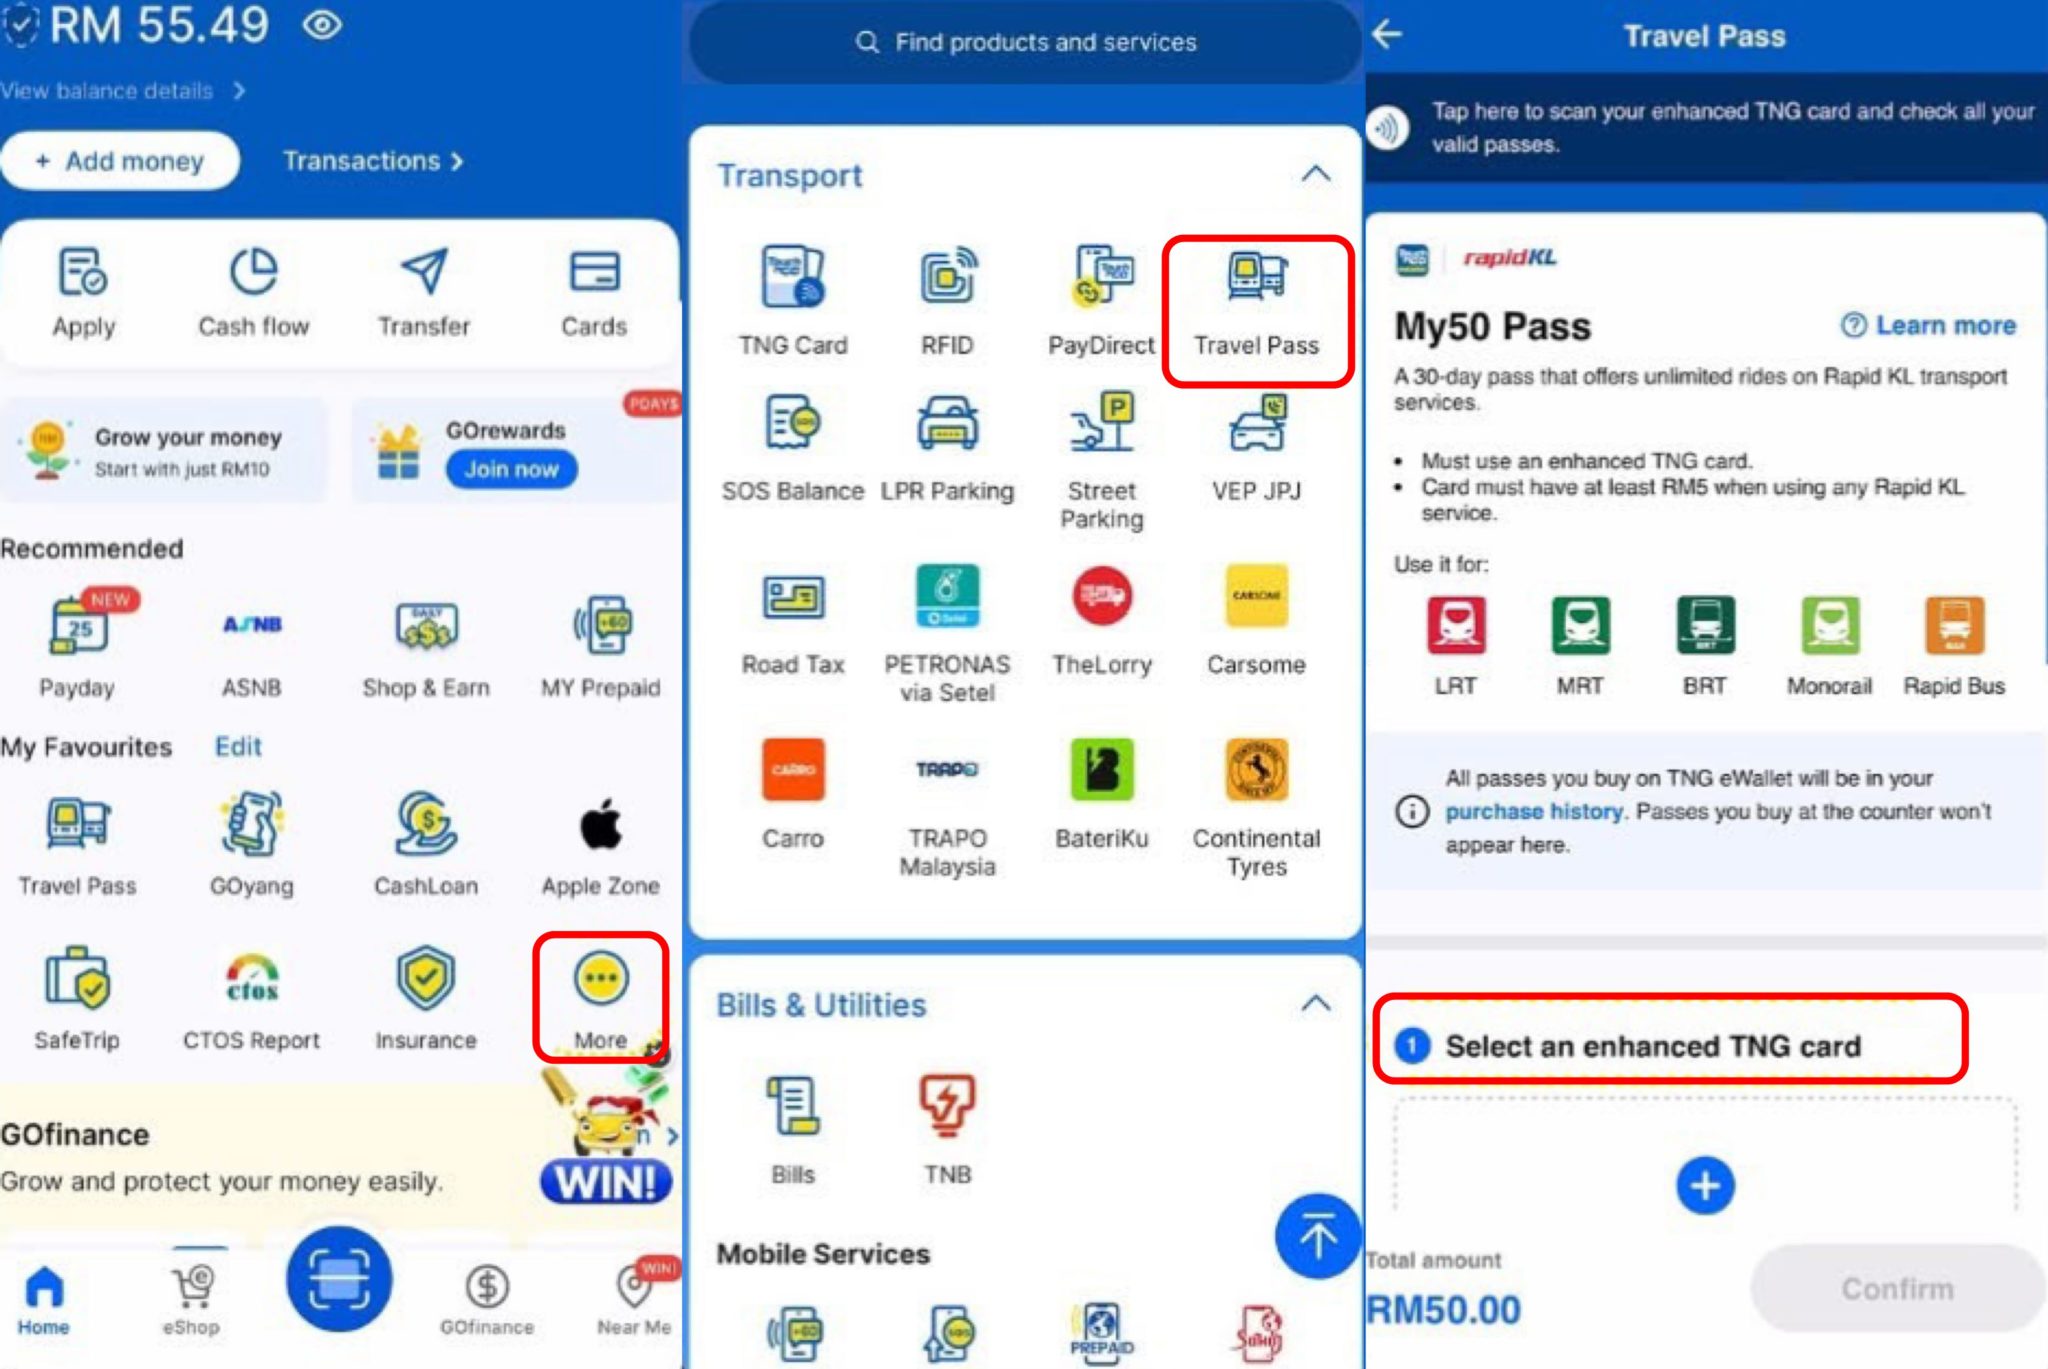This screenshot has height=1369, width=2048.
Task: Collapse Bills & Utilities section
Action: click(x=1316, y=1004)
